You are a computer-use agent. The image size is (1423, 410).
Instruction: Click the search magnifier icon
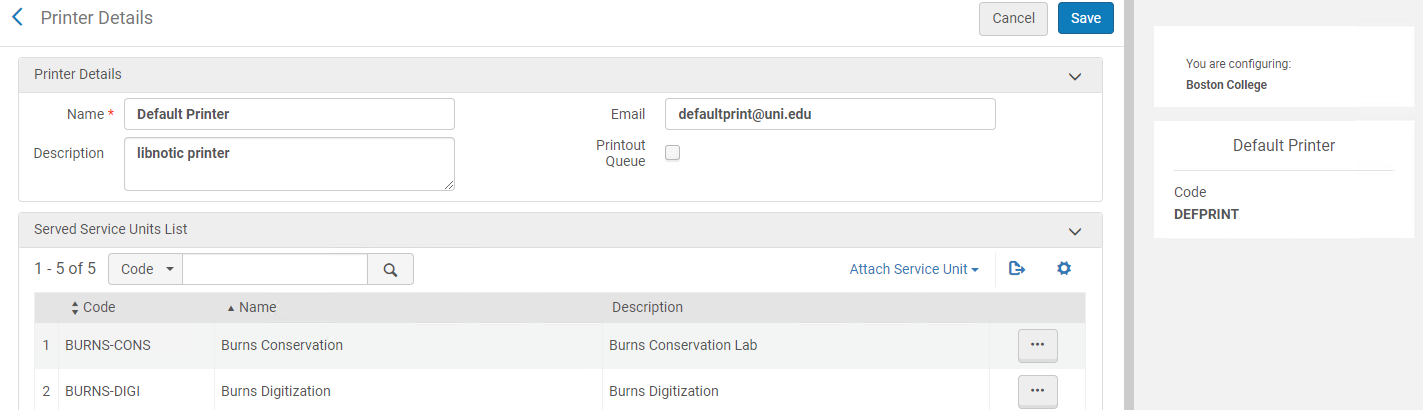point(390,269)
